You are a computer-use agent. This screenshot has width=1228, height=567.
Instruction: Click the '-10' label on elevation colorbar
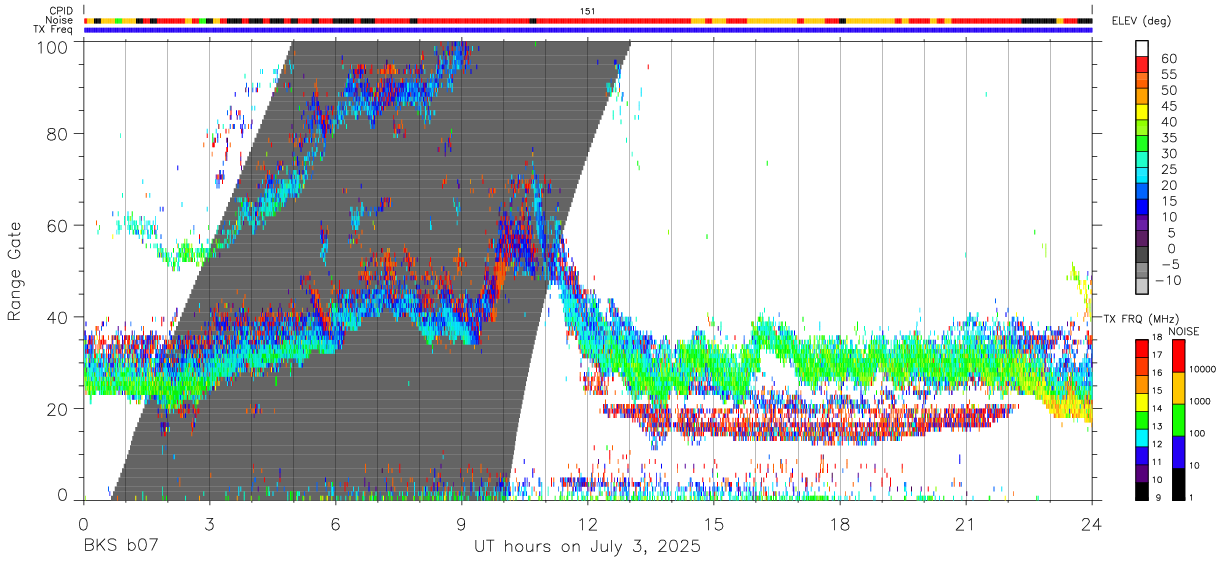click(1166, 280)
